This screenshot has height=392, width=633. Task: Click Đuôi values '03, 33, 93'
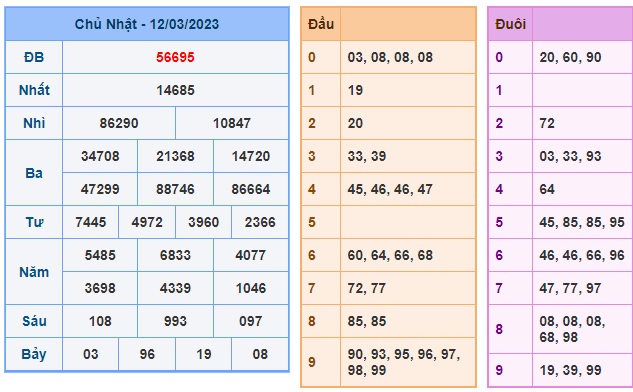click(x=570, y=156)
